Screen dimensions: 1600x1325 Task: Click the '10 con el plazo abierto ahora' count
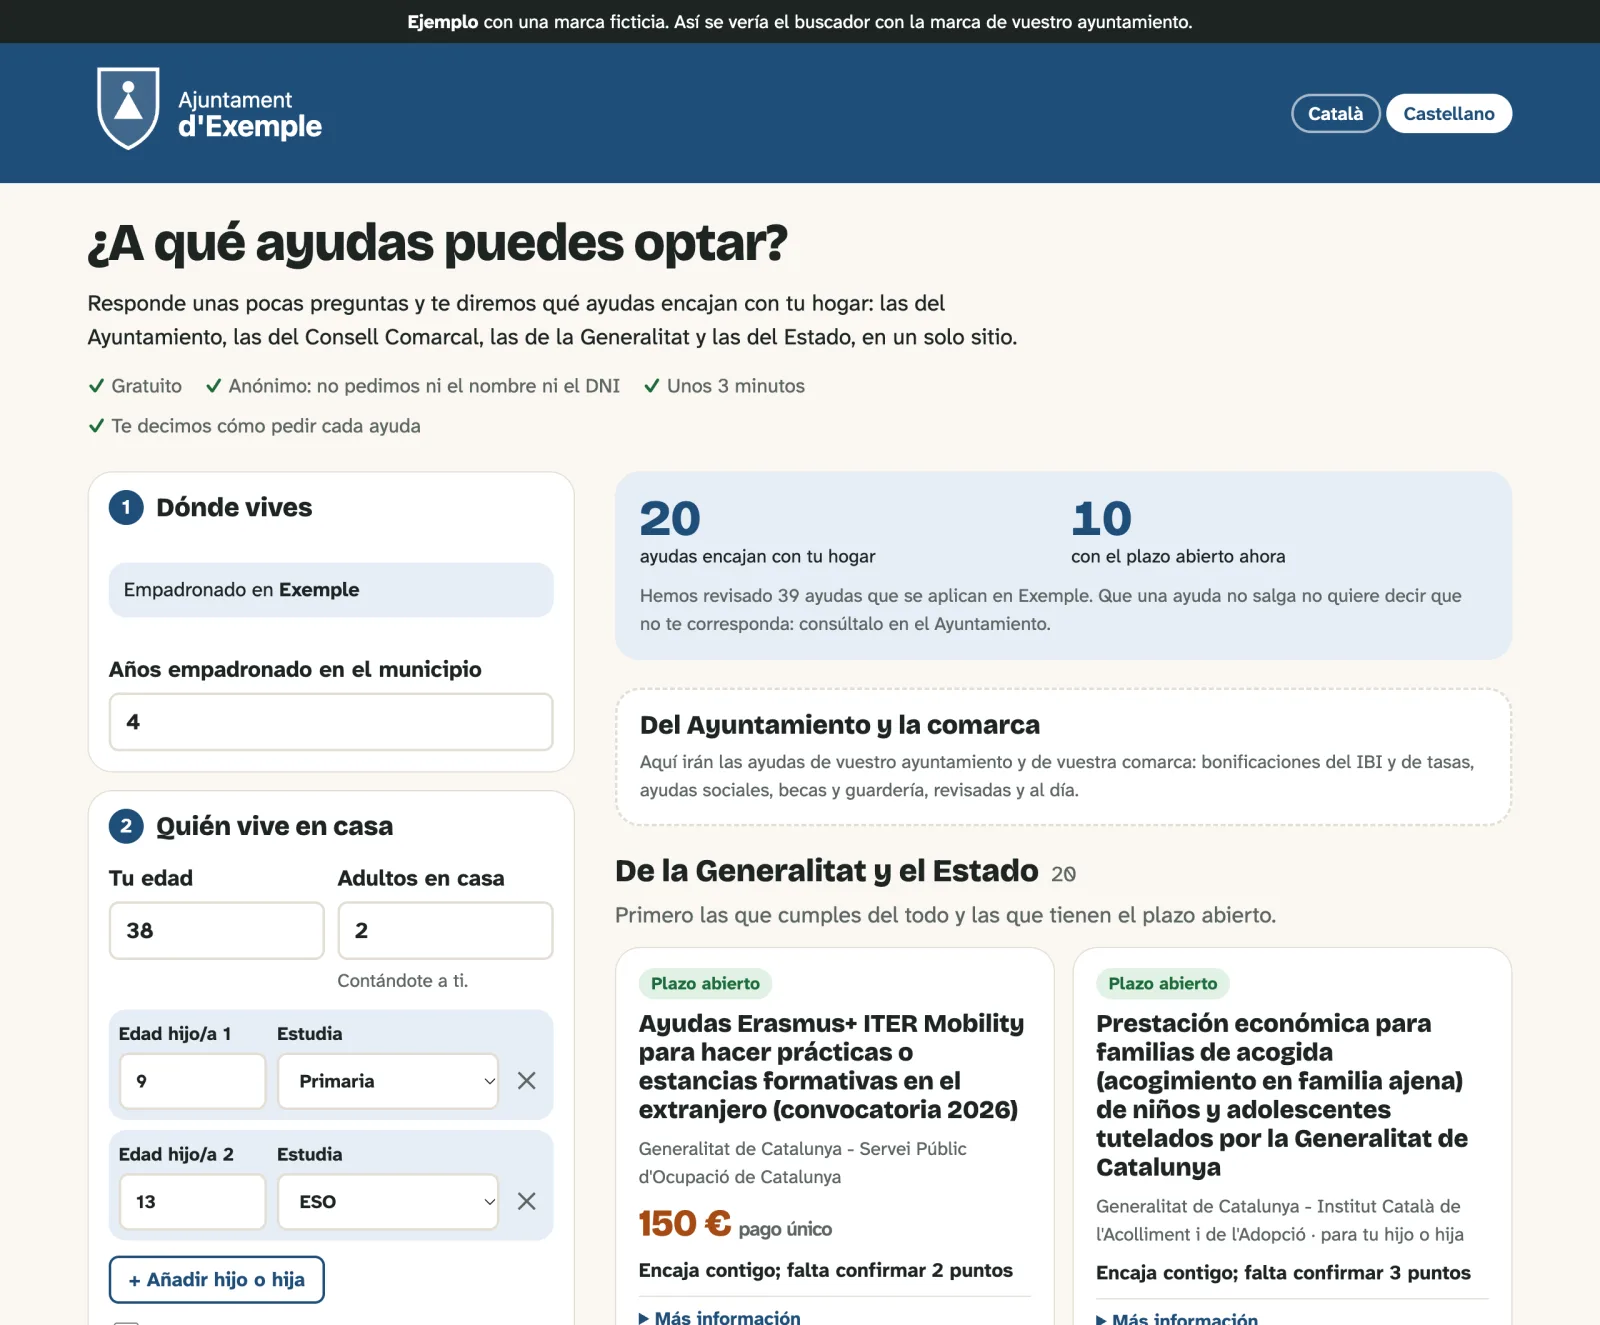tap(1178, 533)
